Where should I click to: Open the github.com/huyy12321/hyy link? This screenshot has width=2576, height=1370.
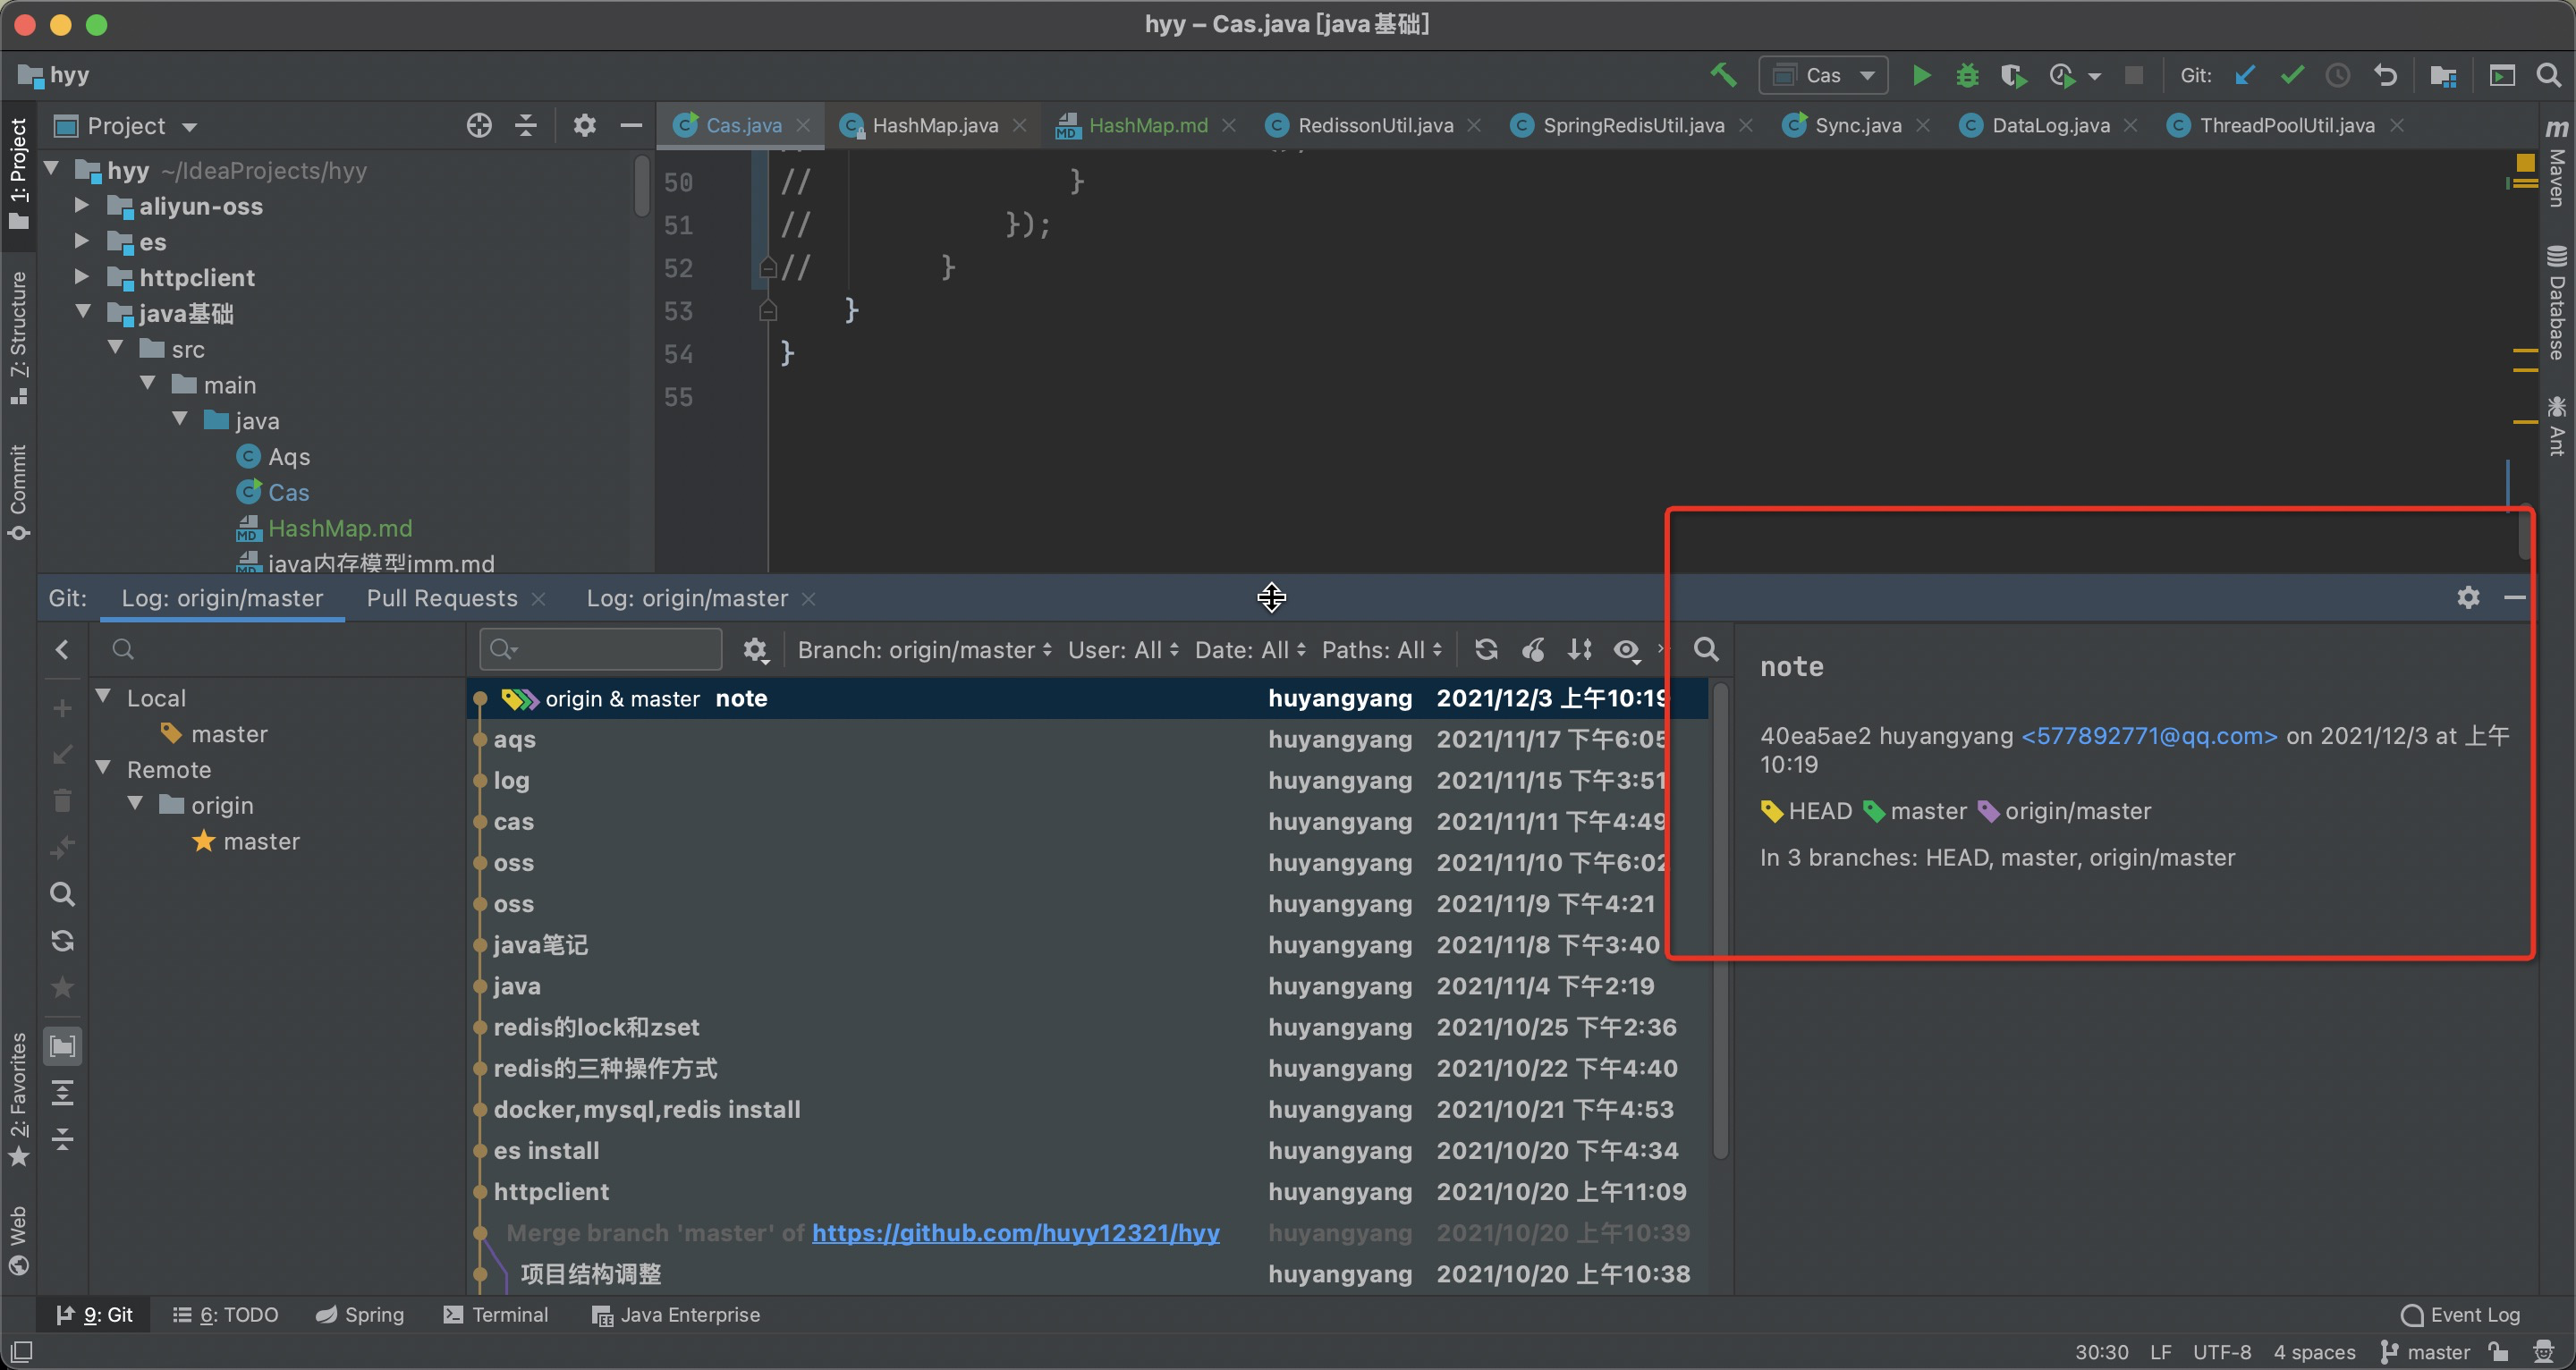click(x=1015, y=1233)
